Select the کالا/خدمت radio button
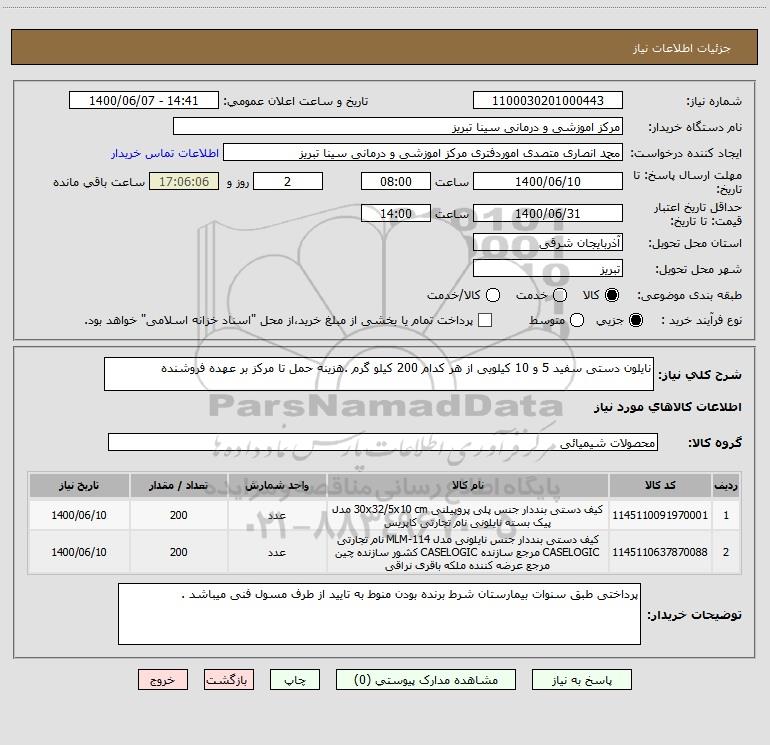Image resolution: width=770 pixels, height=745 pixels. [x=493, y=295]
